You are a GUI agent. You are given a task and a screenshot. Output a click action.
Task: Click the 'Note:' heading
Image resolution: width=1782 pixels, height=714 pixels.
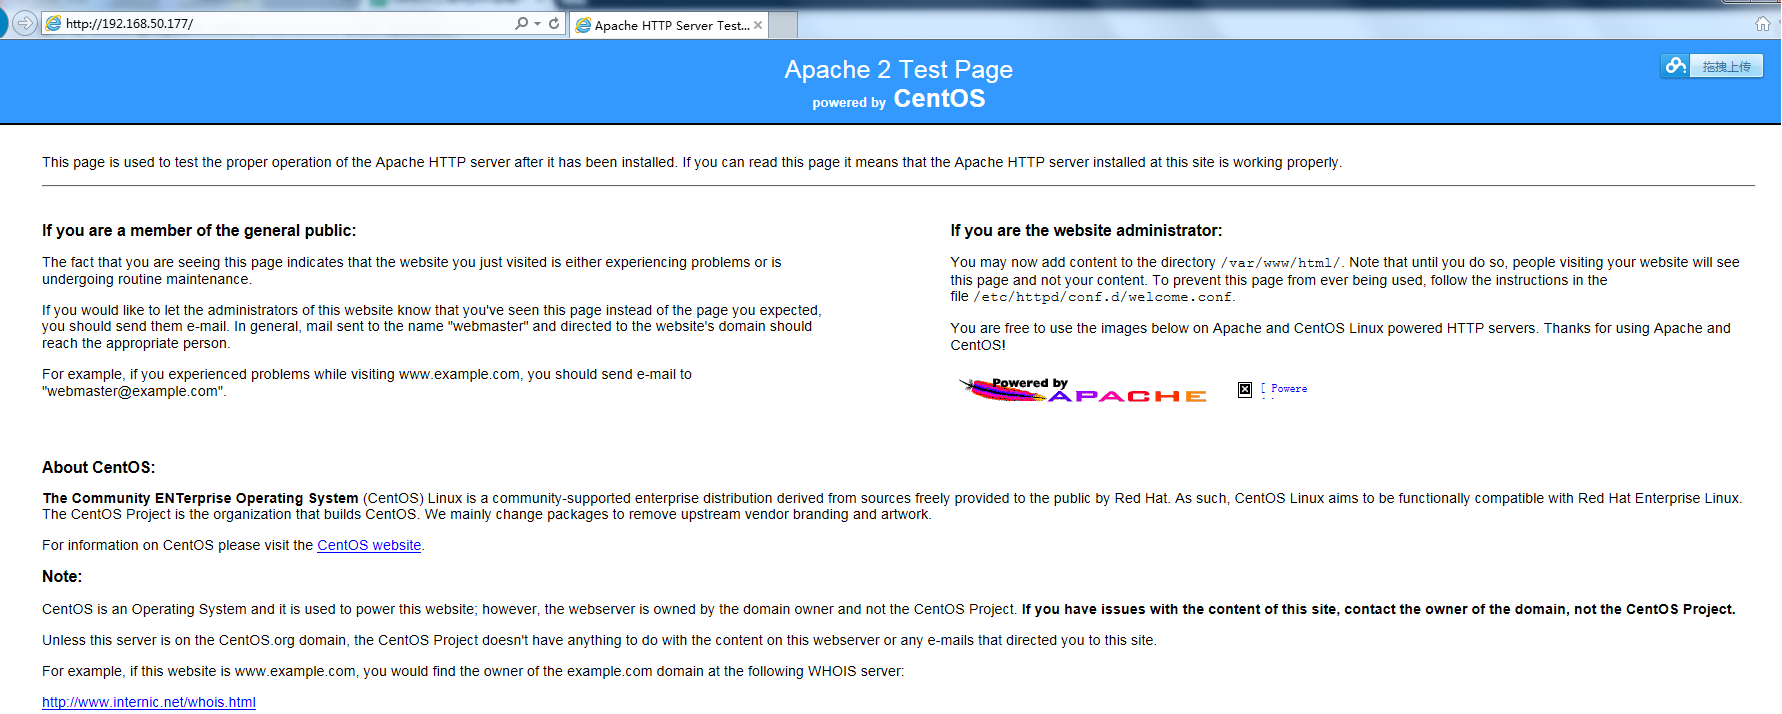click(62, 576)
